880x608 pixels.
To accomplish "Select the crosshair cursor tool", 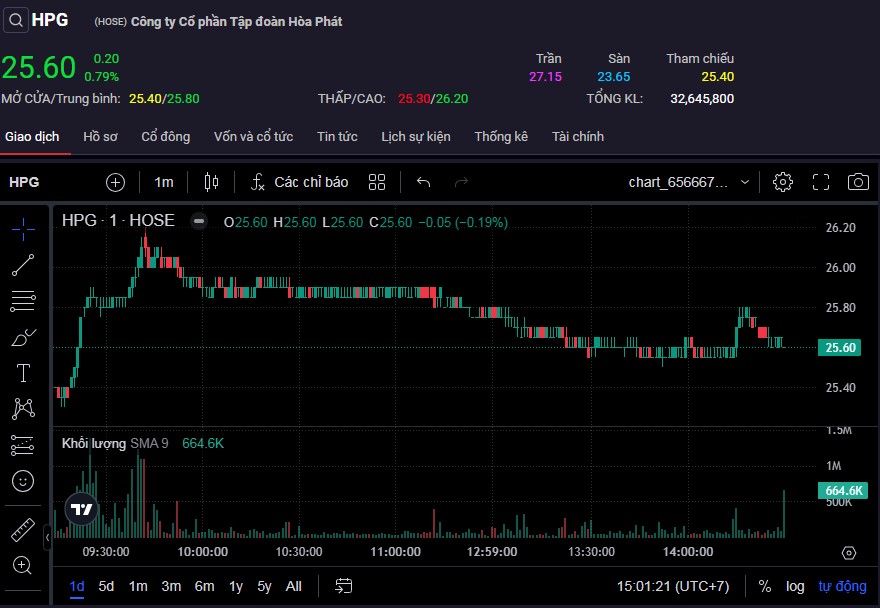I will pos(23,229).
